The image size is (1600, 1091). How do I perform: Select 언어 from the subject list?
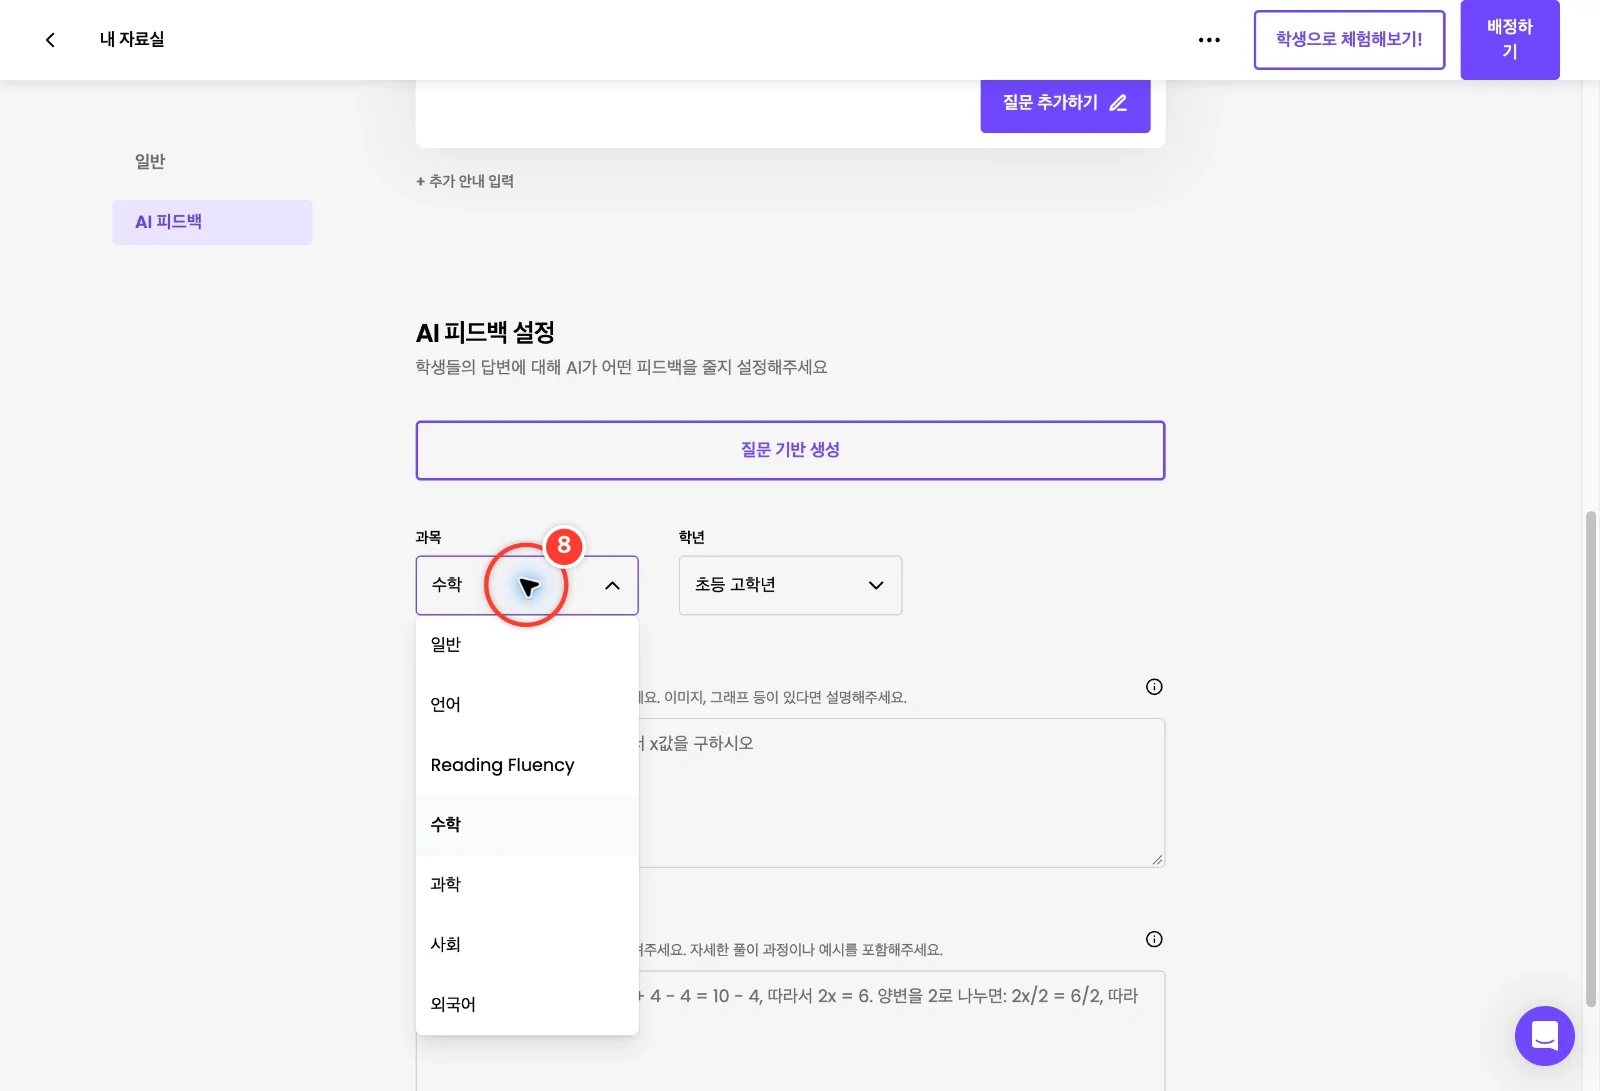527,705
